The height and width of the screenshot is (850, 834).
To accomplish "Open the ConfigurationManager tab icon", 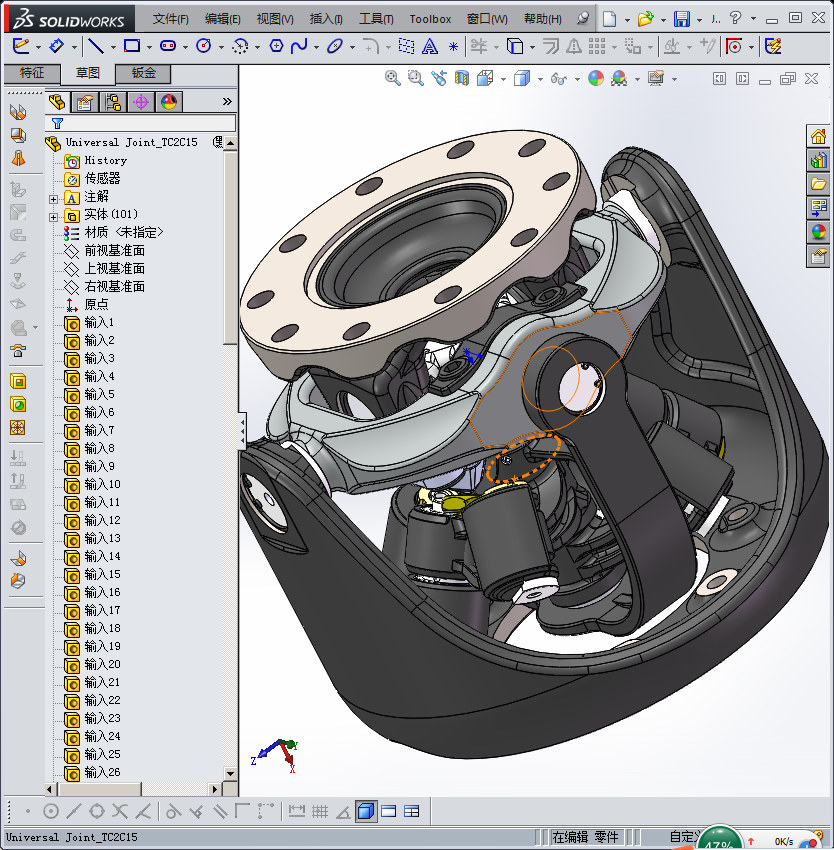I will (x=113, y=101).
